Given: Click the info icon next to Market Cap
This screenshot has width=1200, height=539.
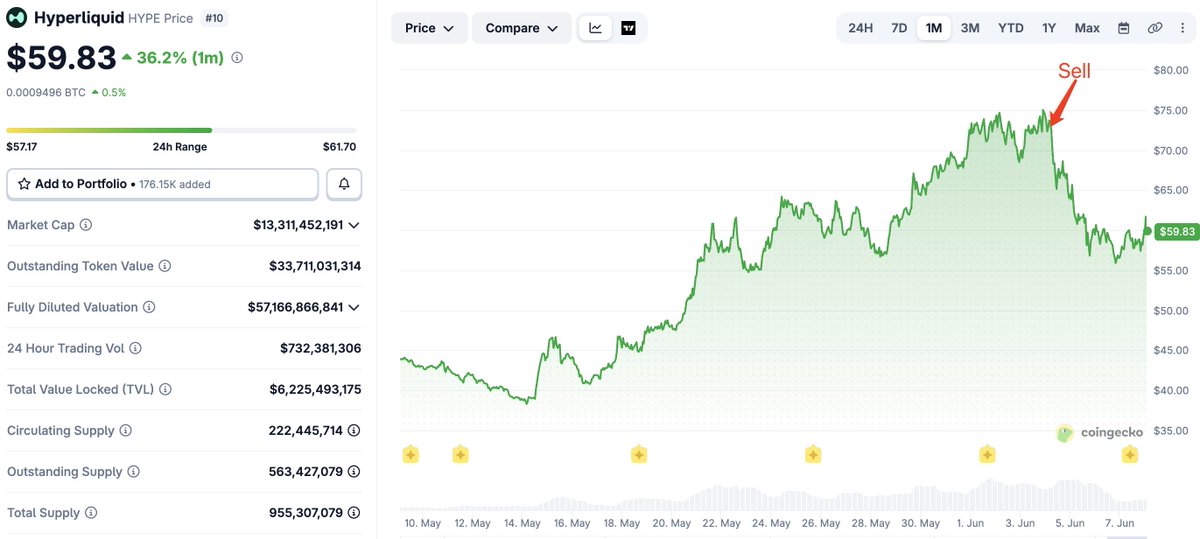Looking at the screenshot, I should [85, 225].
